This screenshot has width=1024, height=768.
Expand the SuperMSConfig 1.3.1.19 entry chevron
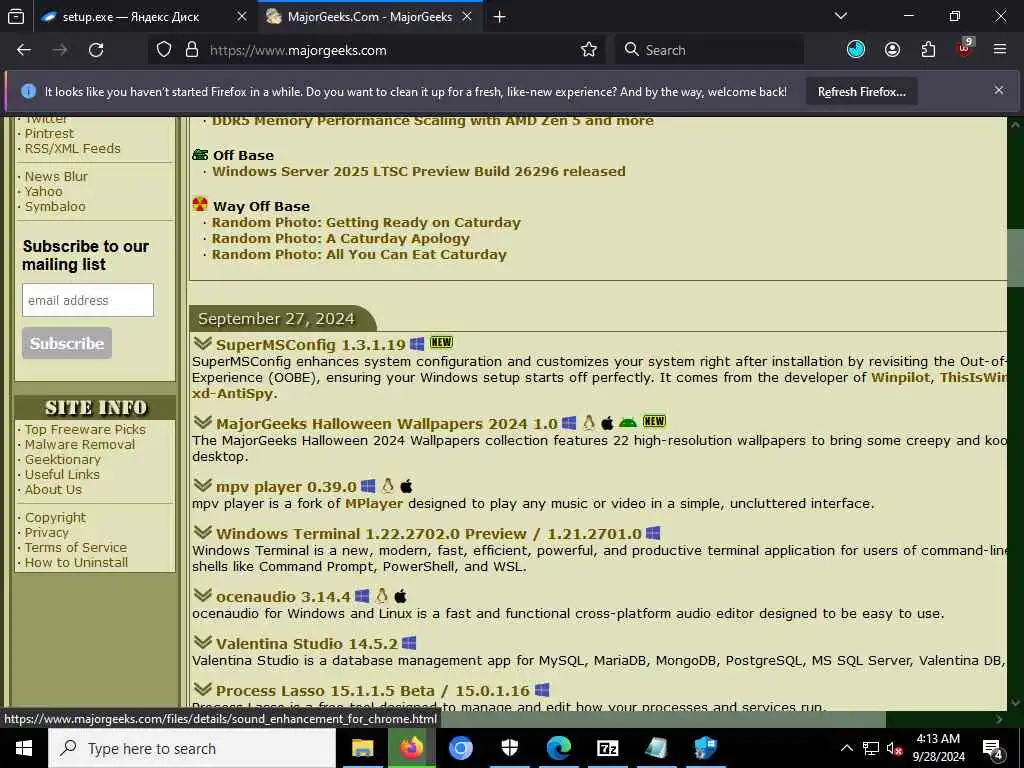(202, 343)
